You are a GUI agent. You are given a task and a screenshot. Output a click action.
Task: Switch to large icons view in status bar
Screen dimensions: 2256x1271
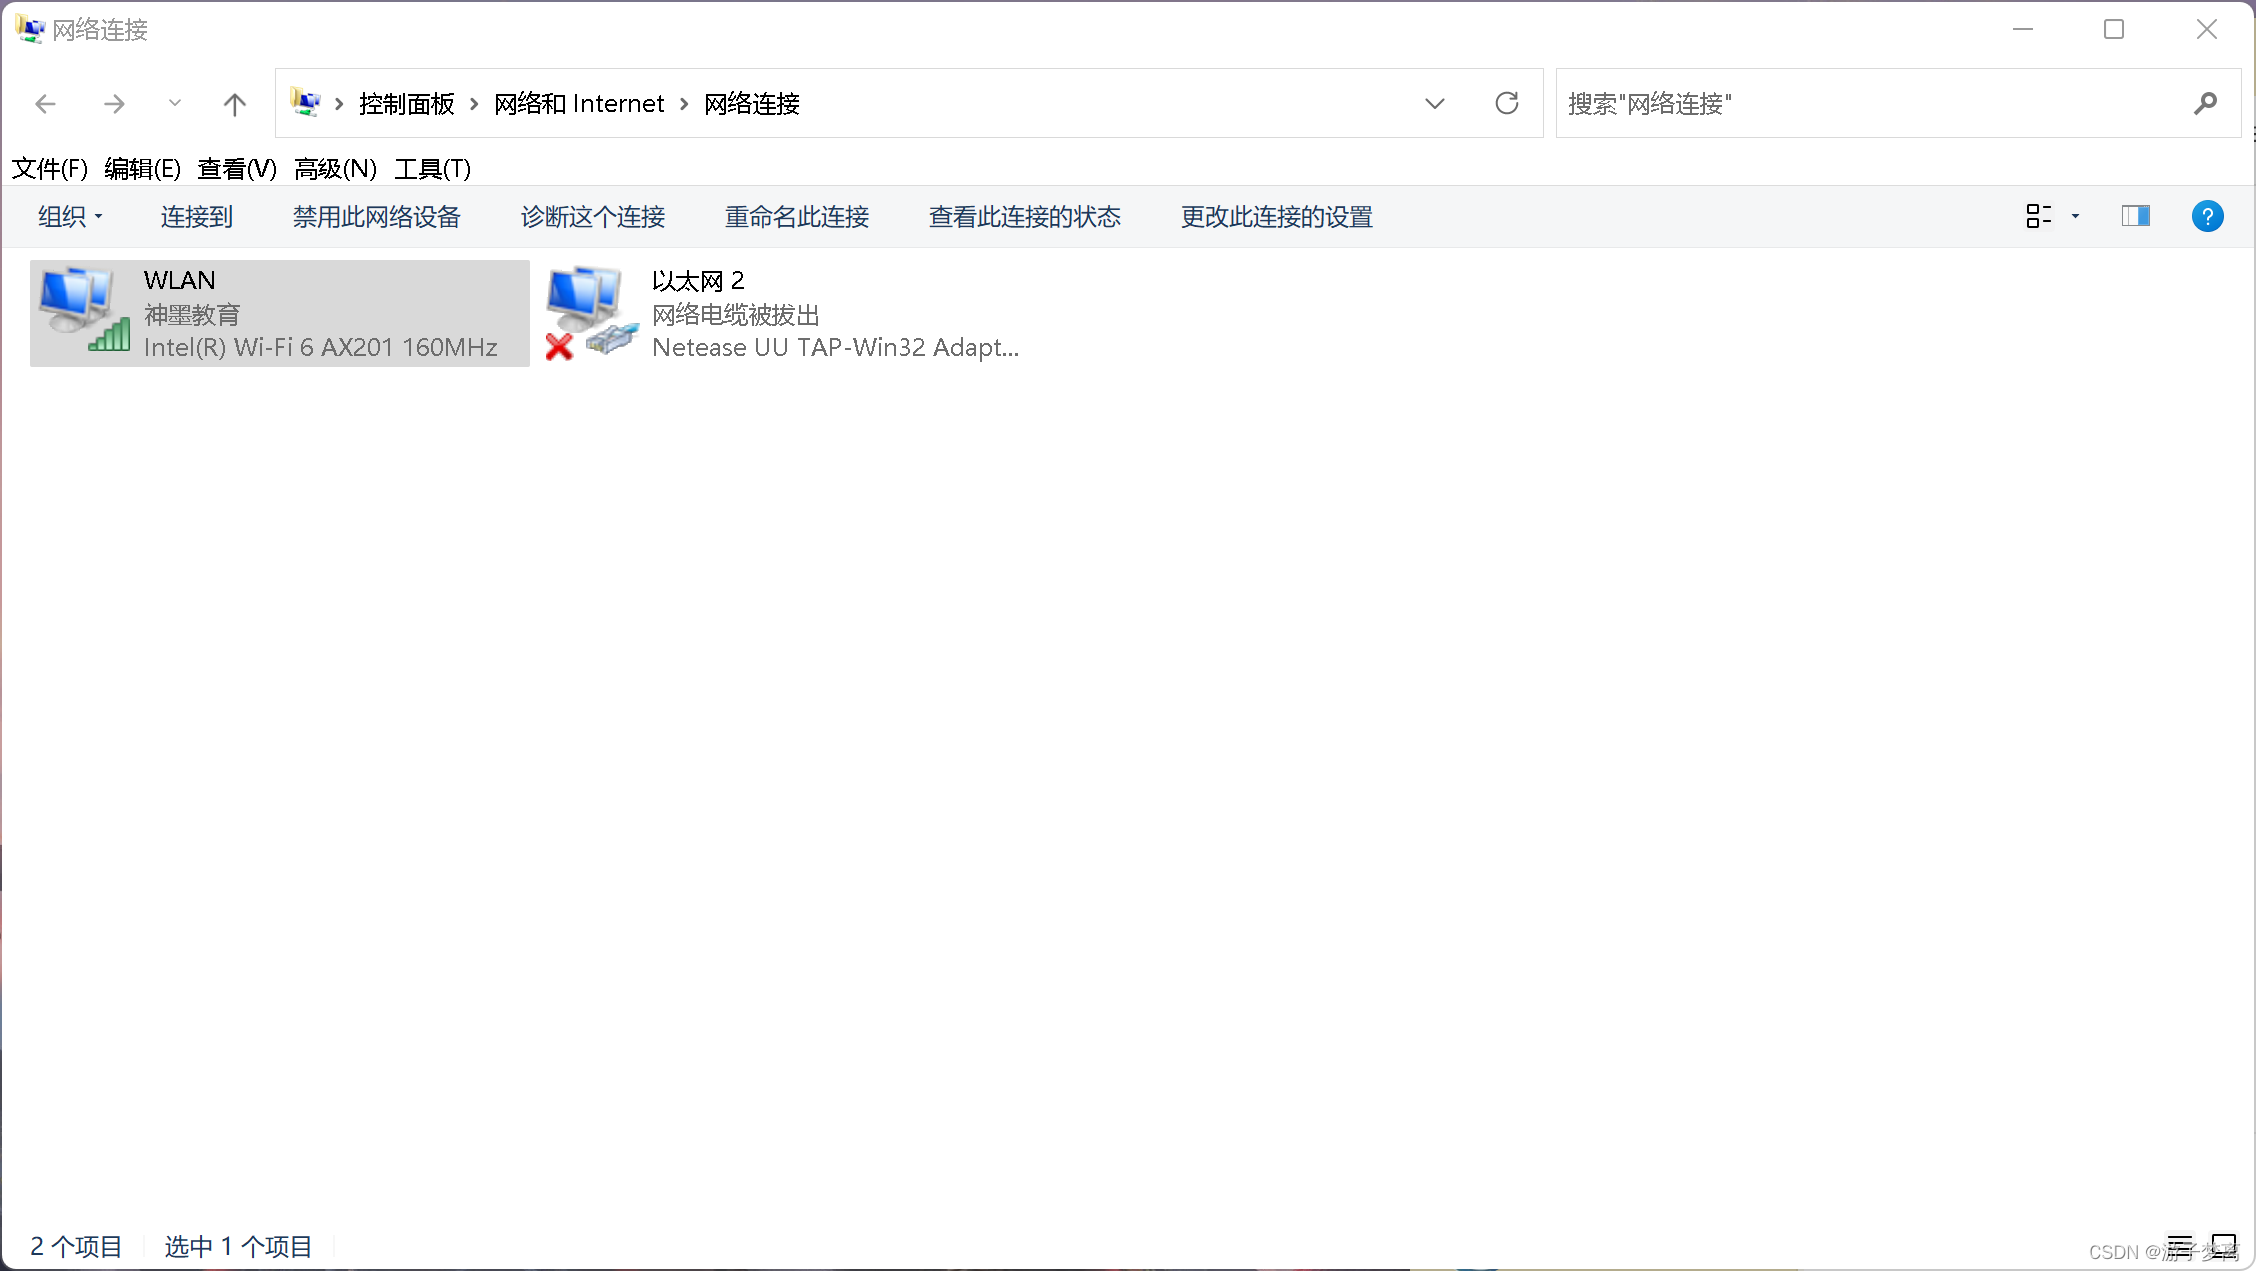pos(2224,1246)
